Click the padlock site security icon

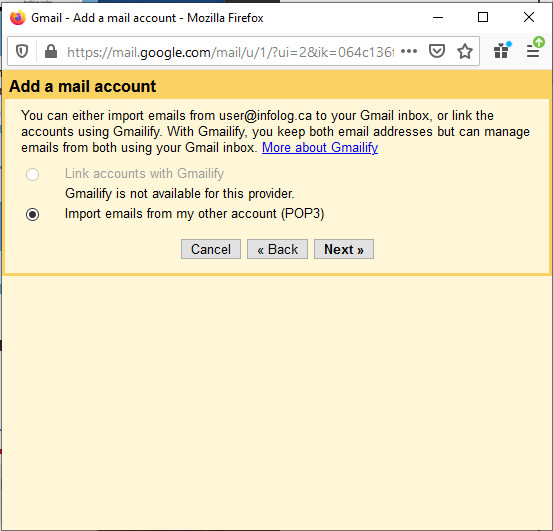51,51
